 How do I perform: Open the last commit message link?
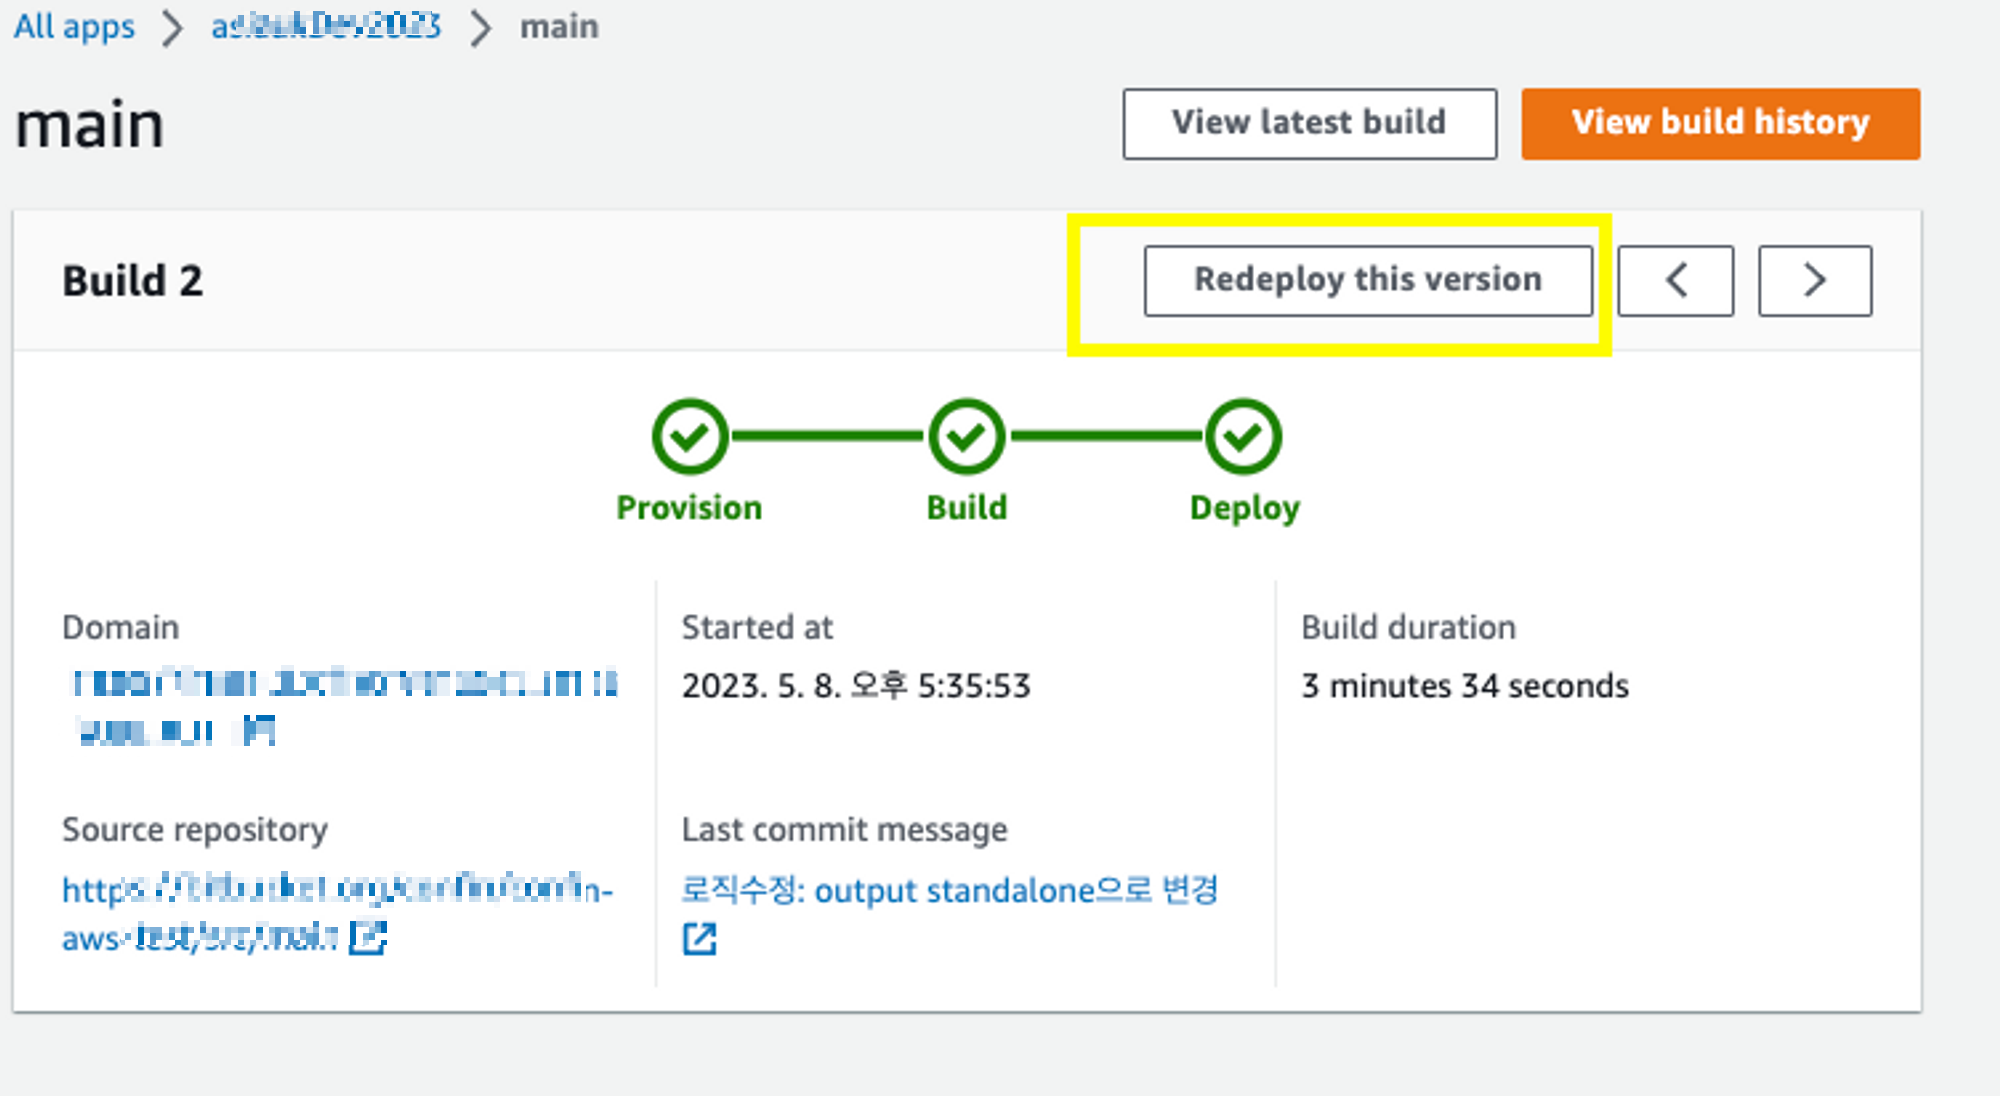click(949, 889)
